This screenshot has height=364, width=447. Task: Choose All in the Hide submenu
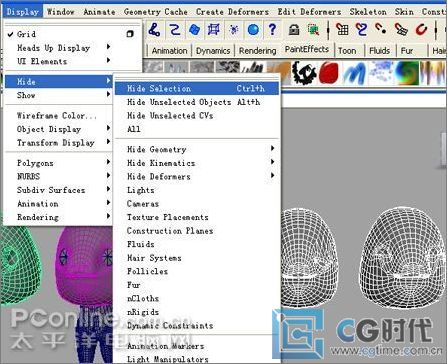(197, 129)
